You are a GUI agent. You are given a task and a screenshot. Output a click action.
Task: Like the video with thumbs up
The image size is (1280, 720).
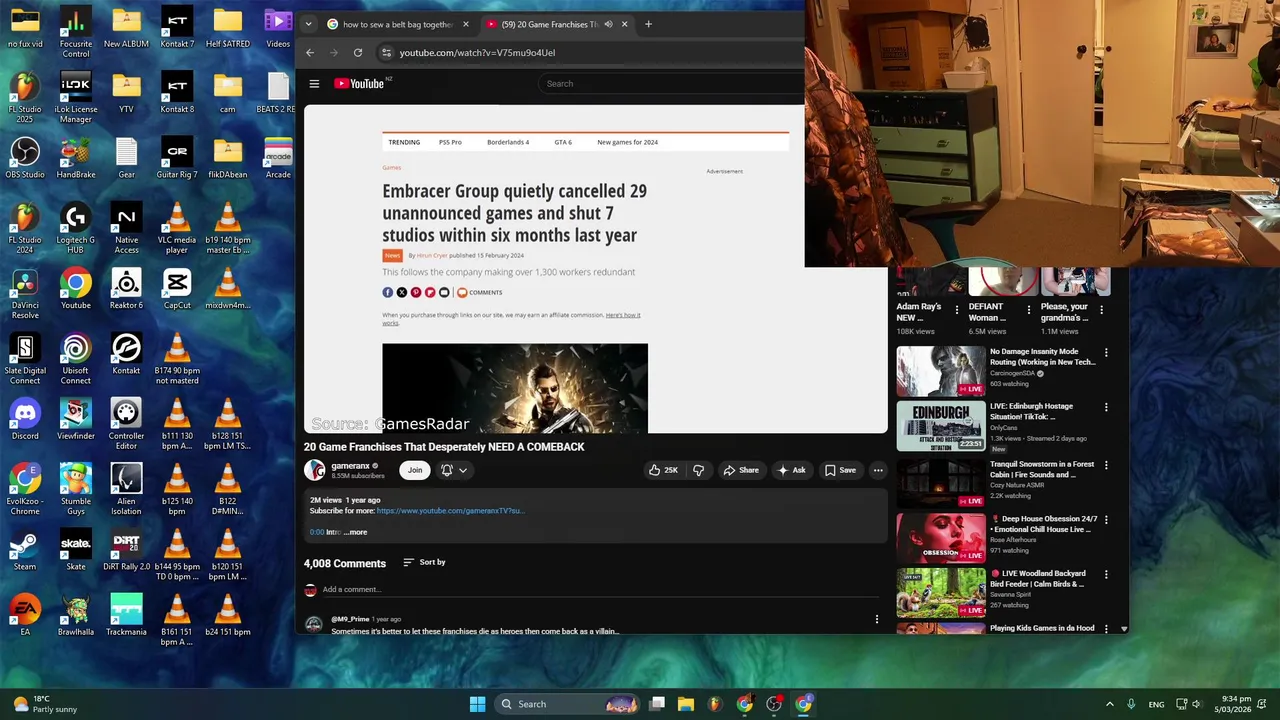click(663, 470)
